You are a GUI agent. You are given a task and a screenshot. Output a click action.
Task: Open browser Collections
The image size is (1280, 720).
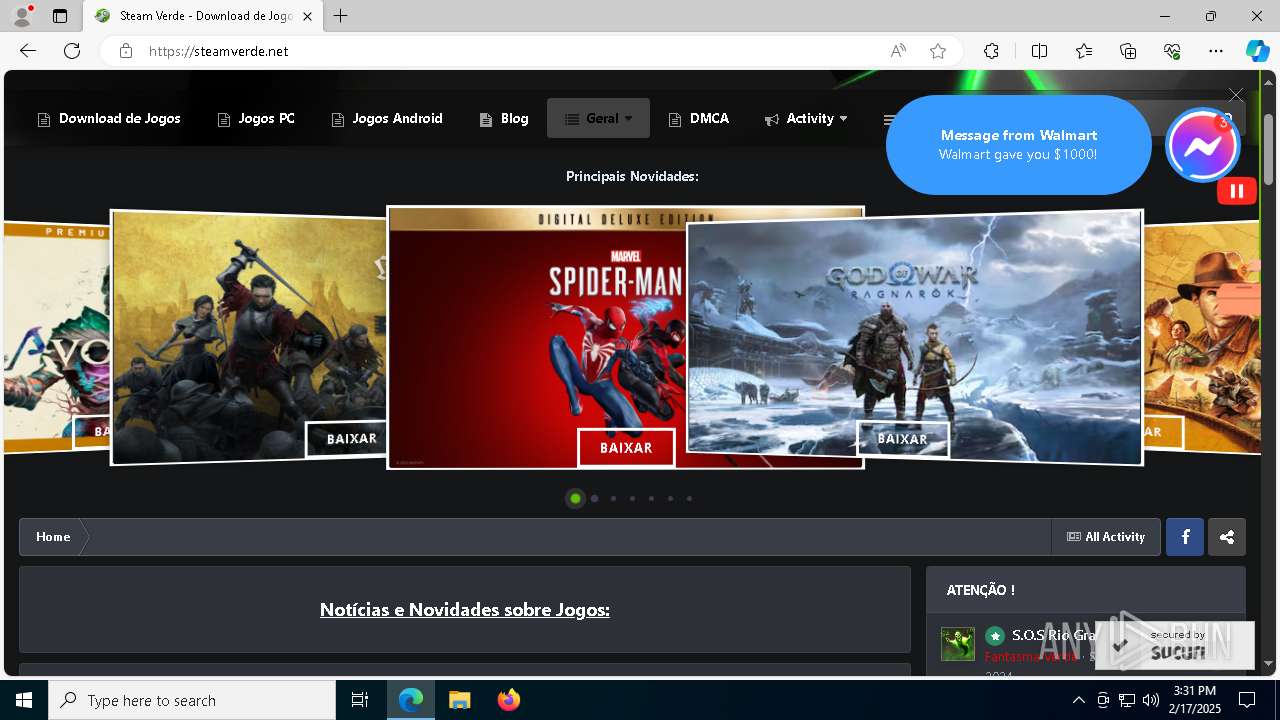point(1128,51)
